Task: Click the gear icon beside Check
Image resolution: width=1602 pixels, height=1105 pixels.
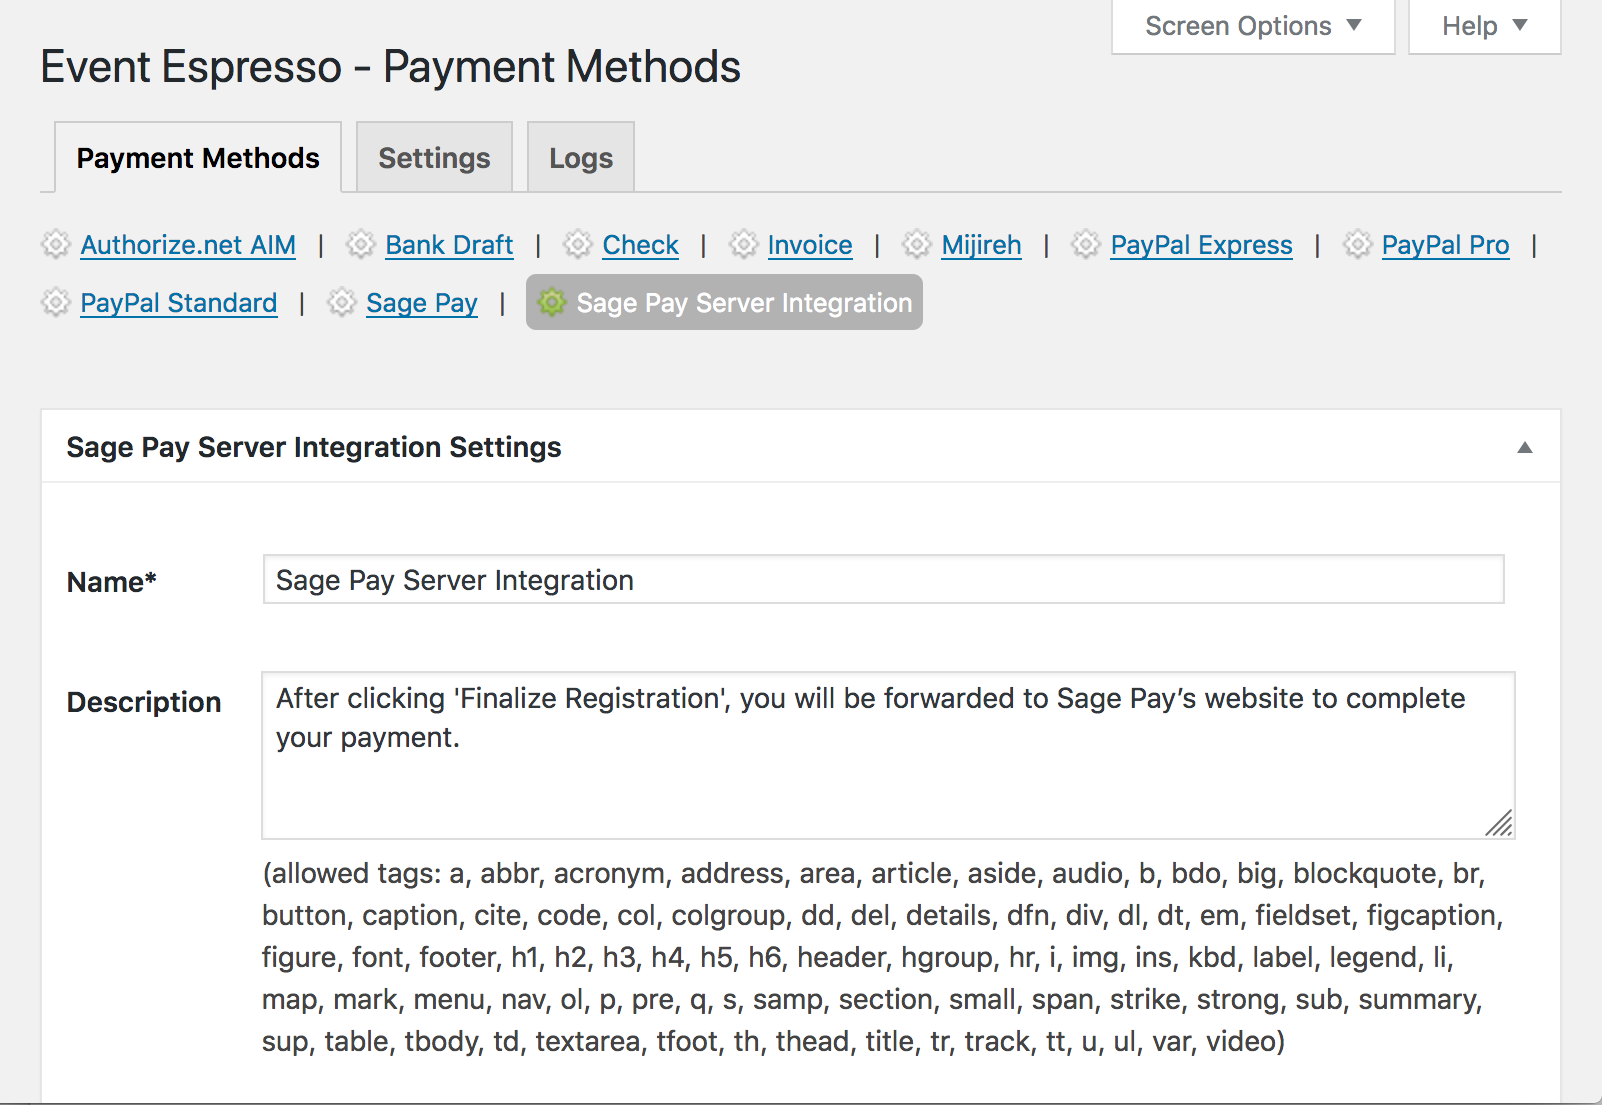Action: point(578,244)
